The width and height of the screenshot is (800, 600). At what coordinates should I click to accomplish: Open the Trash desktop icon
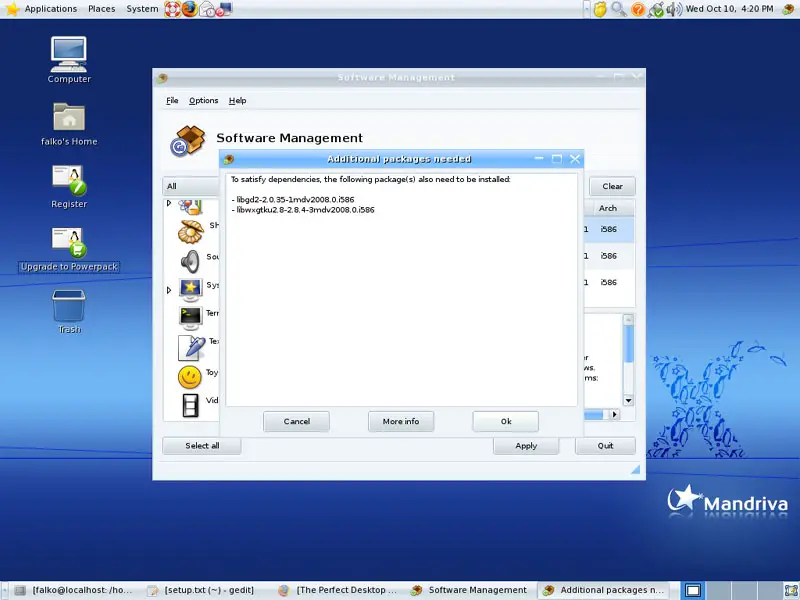coord(69,311)
